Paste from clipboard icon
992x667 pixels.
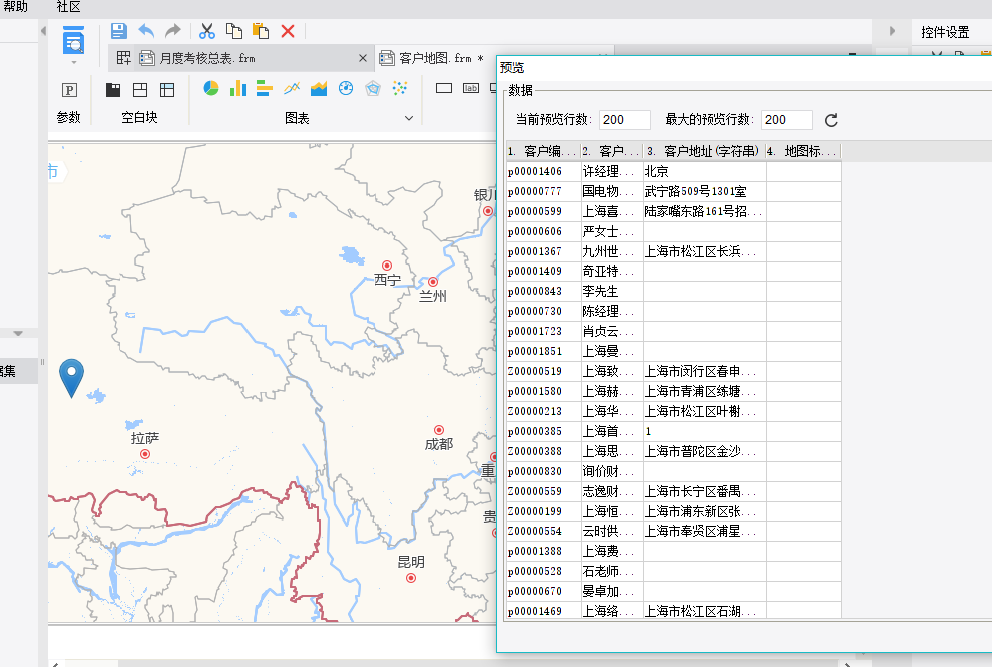(x=261, y=31)
